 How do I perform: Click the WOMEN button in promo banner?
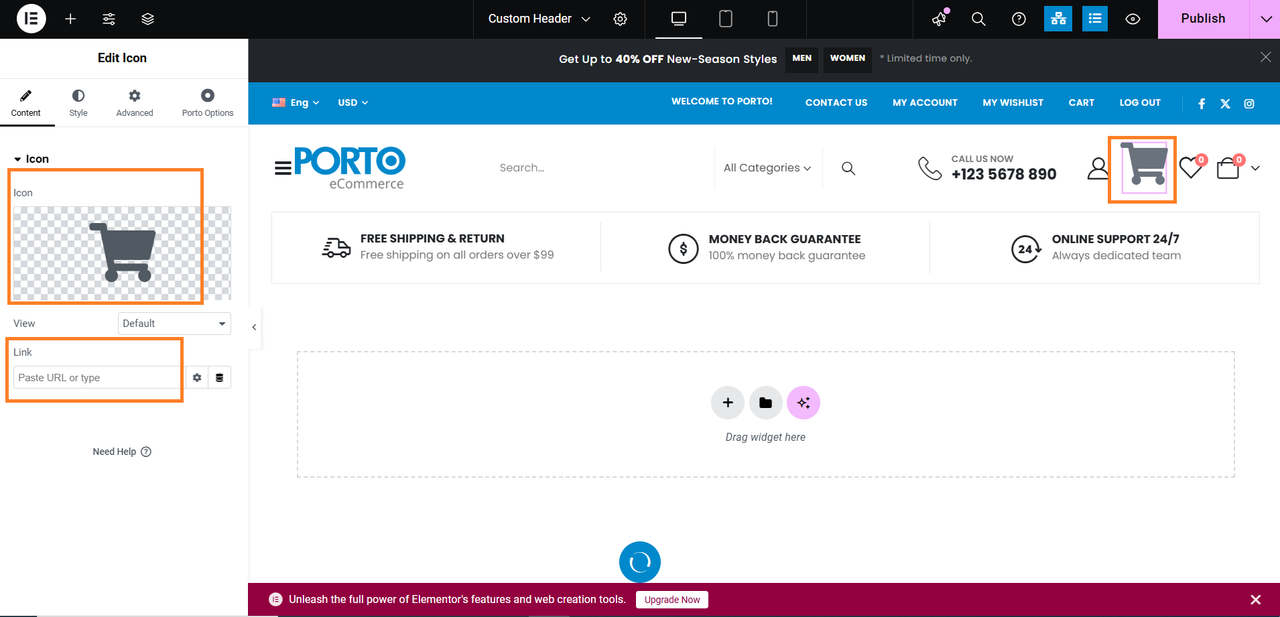coord(847,59)
